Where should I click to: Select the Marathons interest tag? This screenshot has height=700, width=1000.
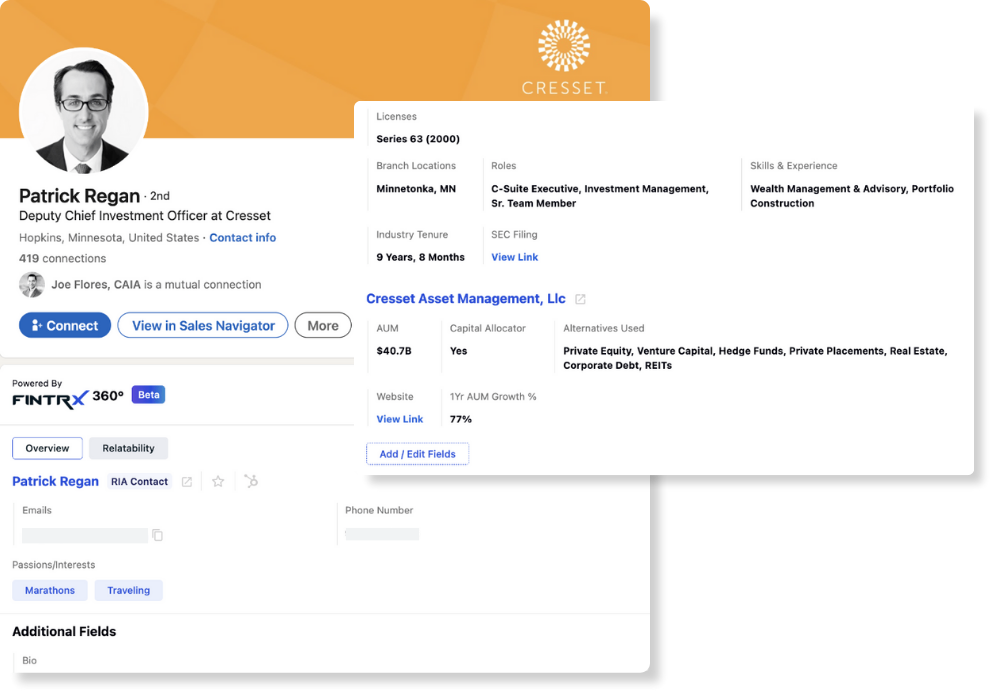50,590
